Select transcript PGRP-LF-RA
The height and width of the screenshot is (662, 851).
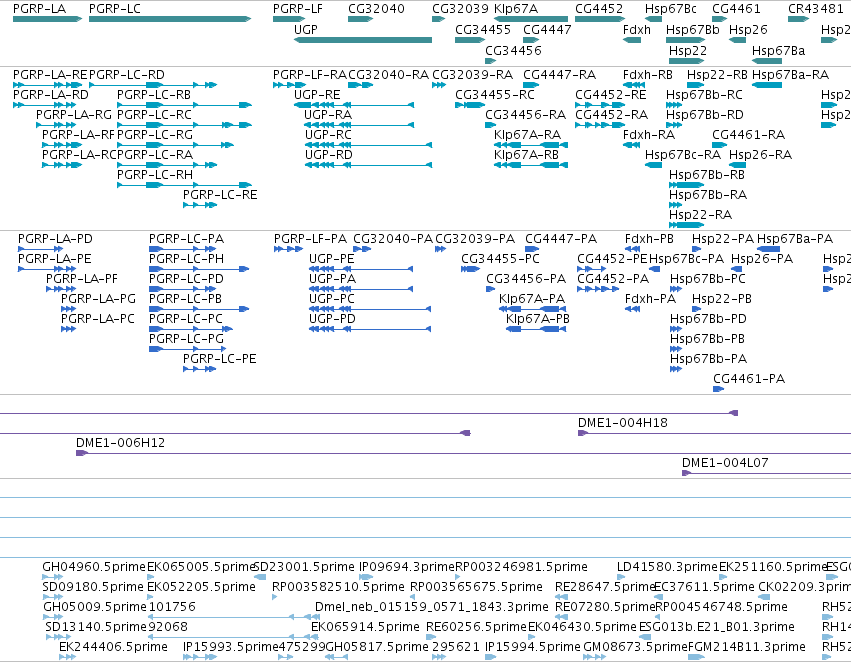[x=290, y=85]
